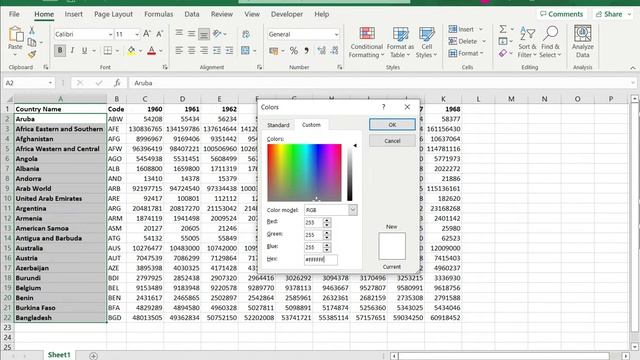Image resolution: width=640 pixels, height=360 pixels.
Task: Apply the Font Color letter A
Action: pos(151,50)
